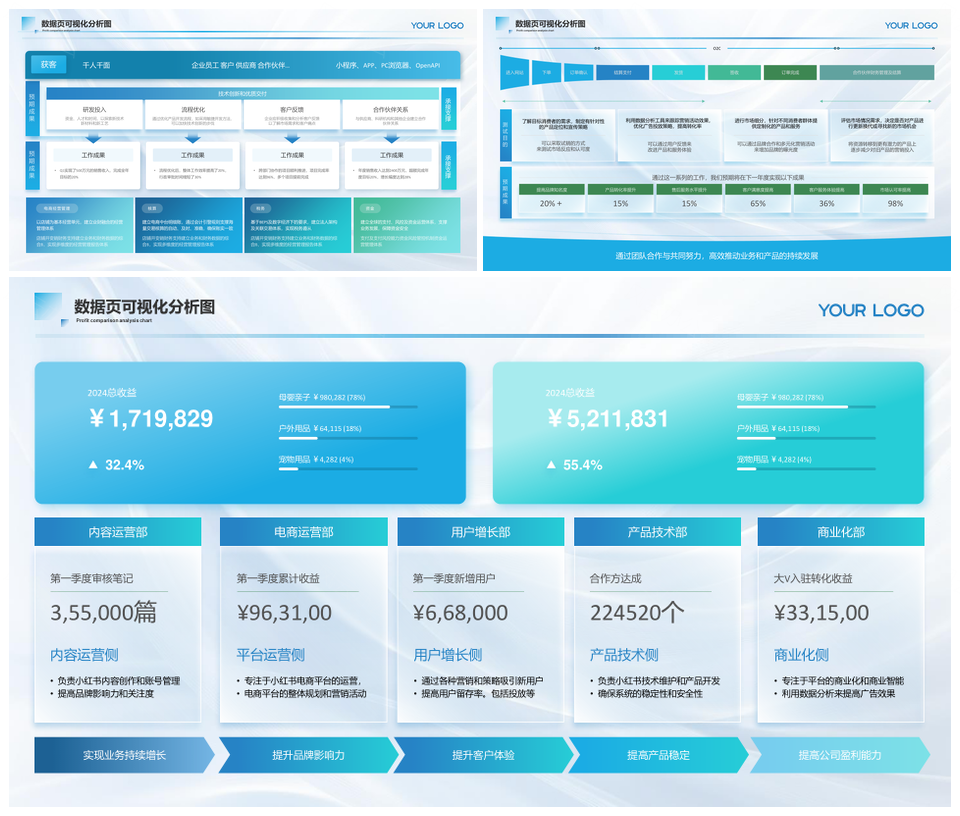Click 户外用品 progress bar in ¥5,211,831 card

coord(806,438)
